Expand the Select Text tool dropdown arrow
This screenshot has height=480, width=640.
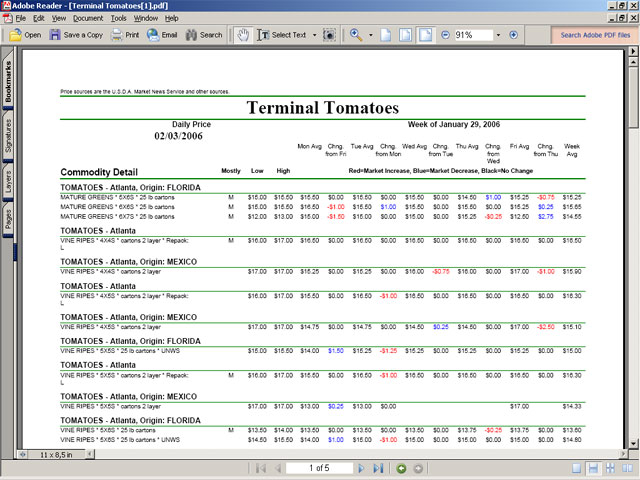[314, 35]
